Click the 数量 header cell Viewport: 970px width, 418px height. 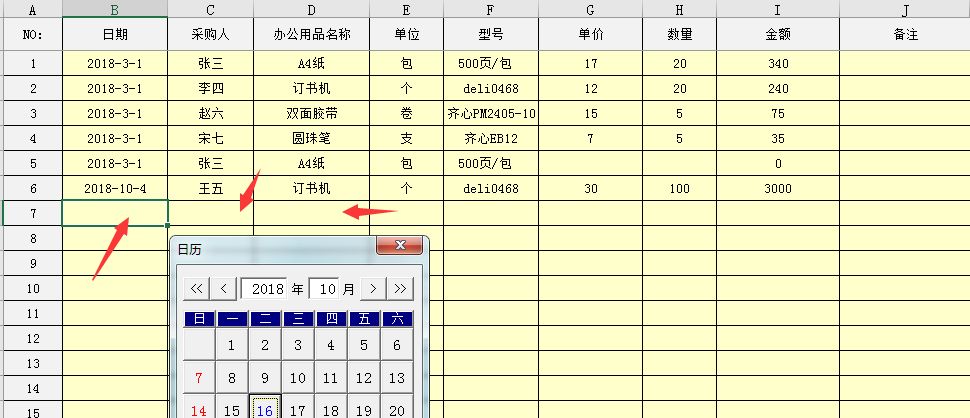[x=679, y=35]
